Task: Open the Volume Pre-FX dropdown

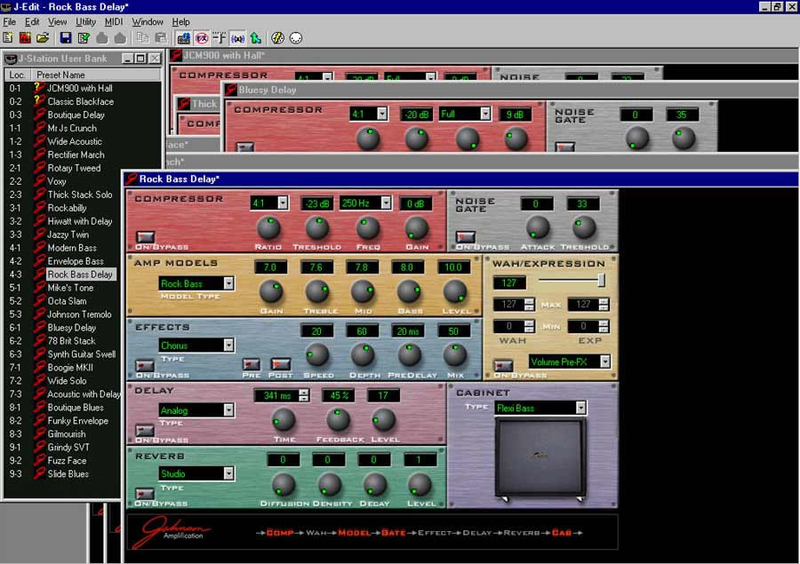Action: click(x=605, y=362)
